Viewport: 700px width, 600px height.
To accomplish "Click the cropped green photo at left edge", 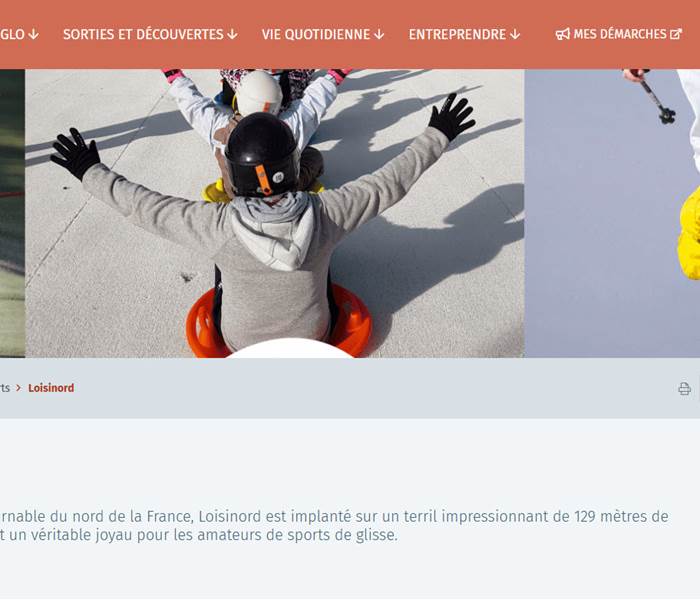I will click(x=12, y=213).
